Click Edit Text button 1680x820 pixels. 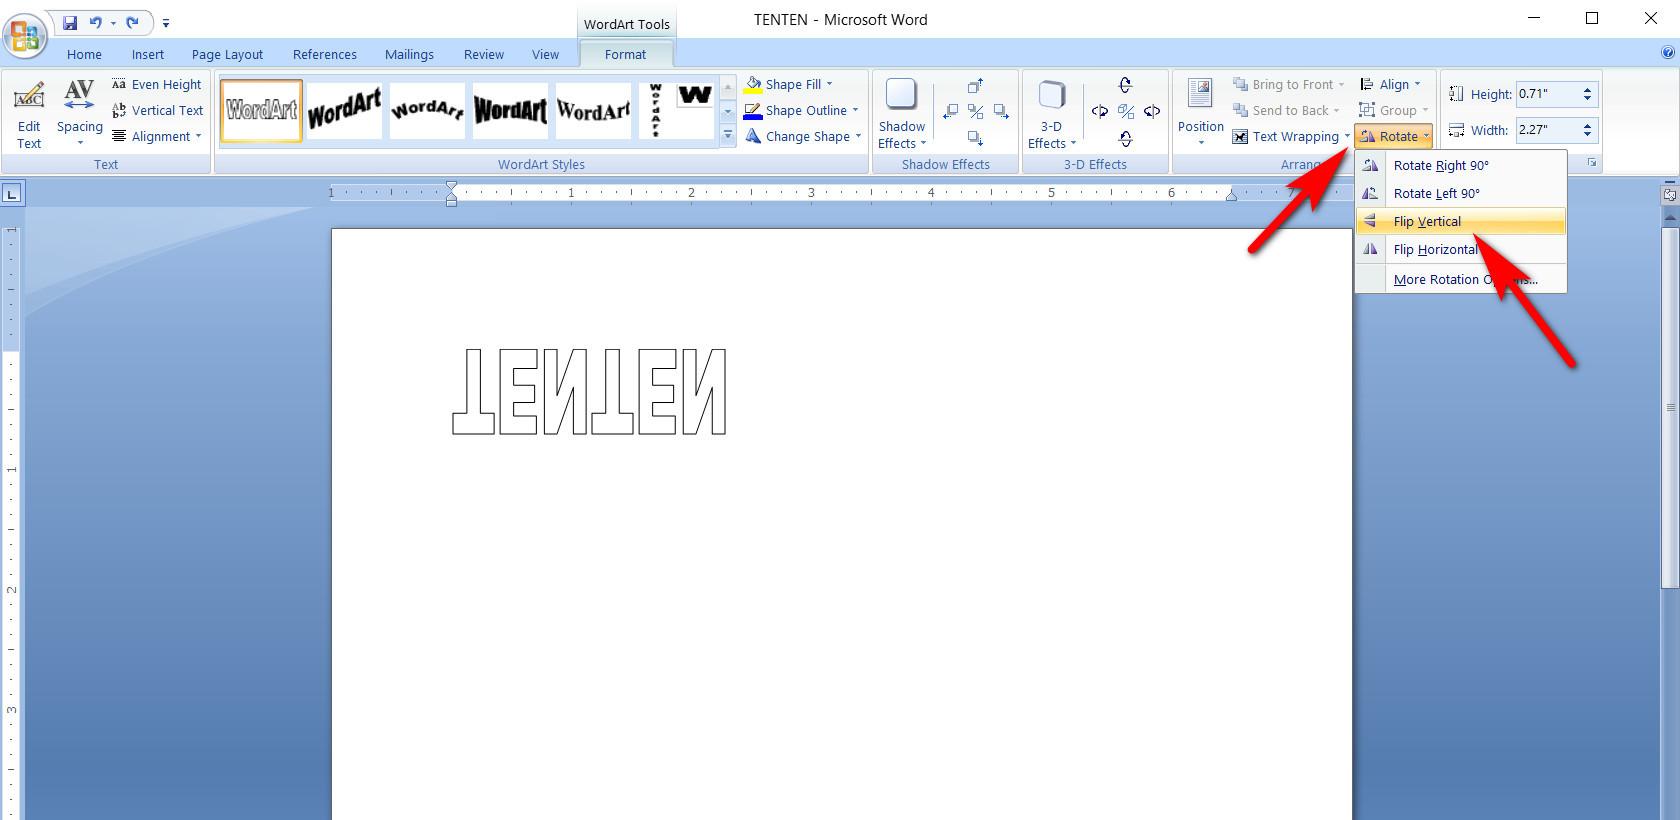click(29, 113)
